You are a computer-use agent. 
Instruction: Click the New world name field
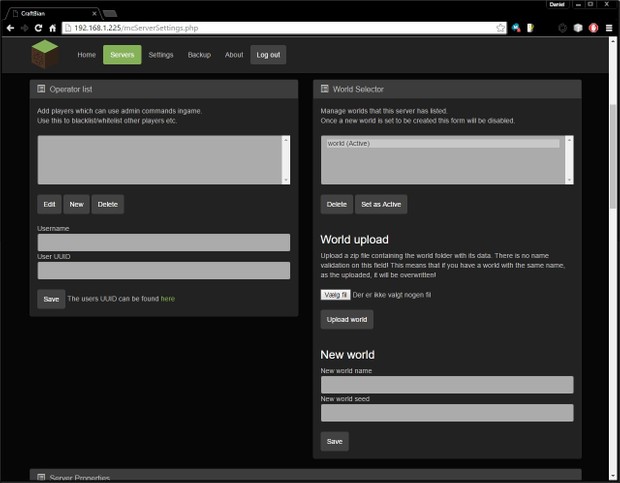pyautogui.click(x=447, y=385)
